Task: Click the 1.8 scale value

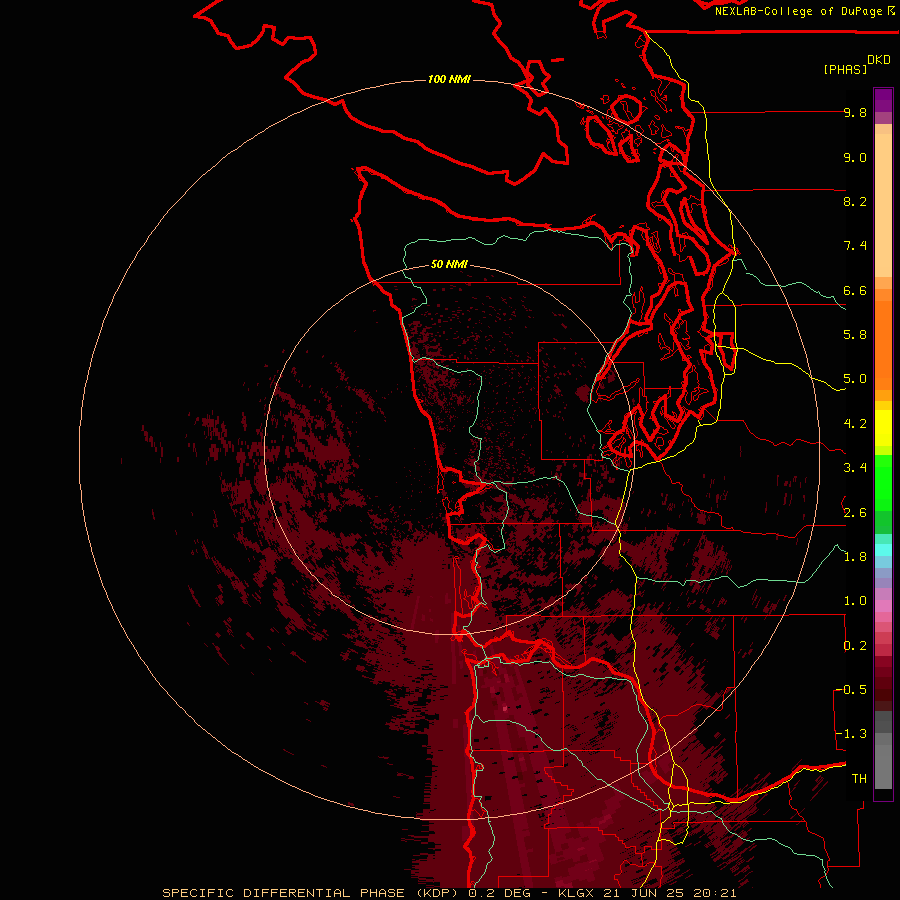Action: pos(855,557)
